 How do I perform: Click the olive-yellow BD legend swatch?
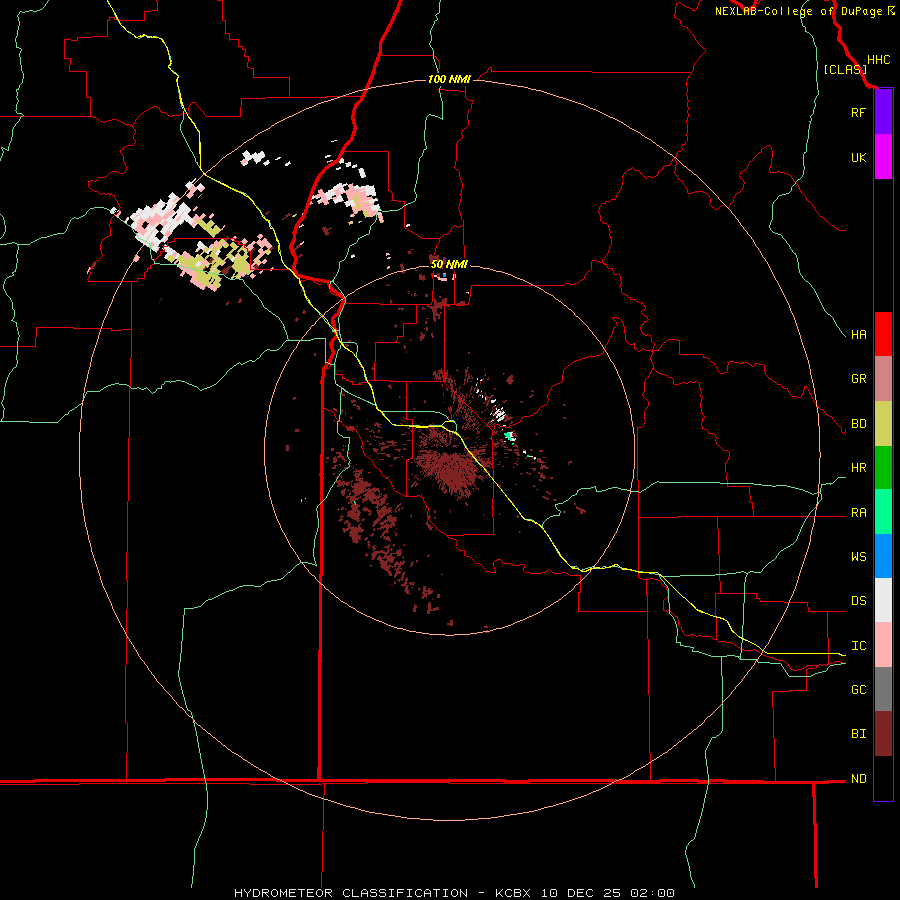883,424
